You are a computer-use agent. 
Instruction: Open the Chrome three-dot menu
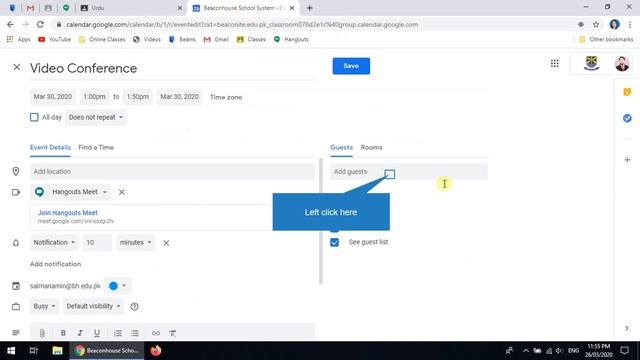point(630,24)
